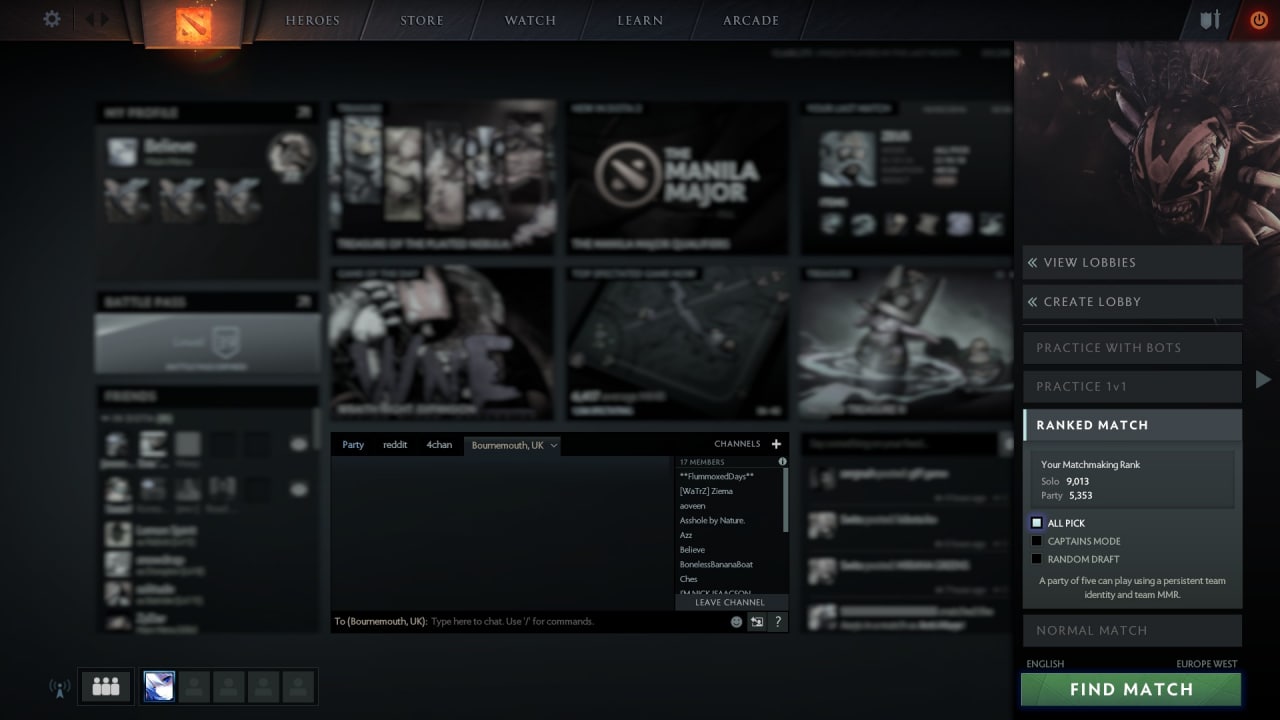This screenshot has height=720, width=1280.
Task: Check the Captains Mode option
Action: 1037,541
